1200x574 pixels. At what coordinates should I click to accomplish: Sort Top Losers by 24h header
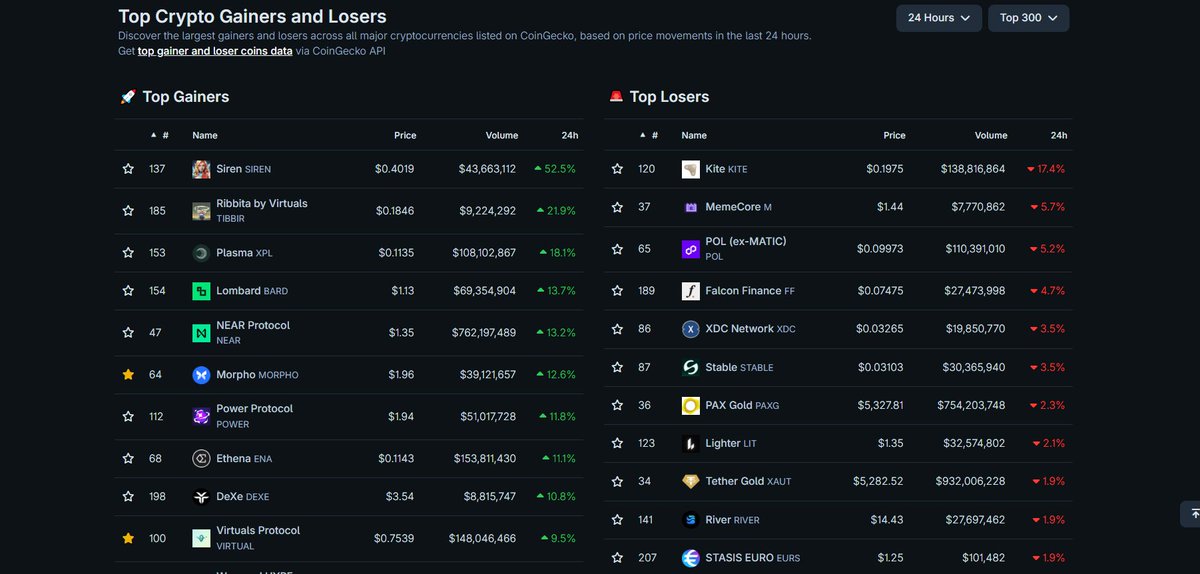click(1059, 135)
